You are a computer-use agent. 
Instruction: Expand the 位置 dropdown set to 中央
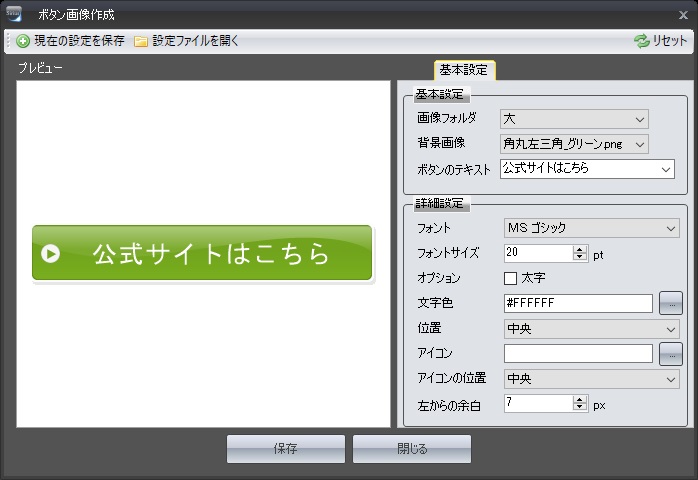click(x=592, y=328)
